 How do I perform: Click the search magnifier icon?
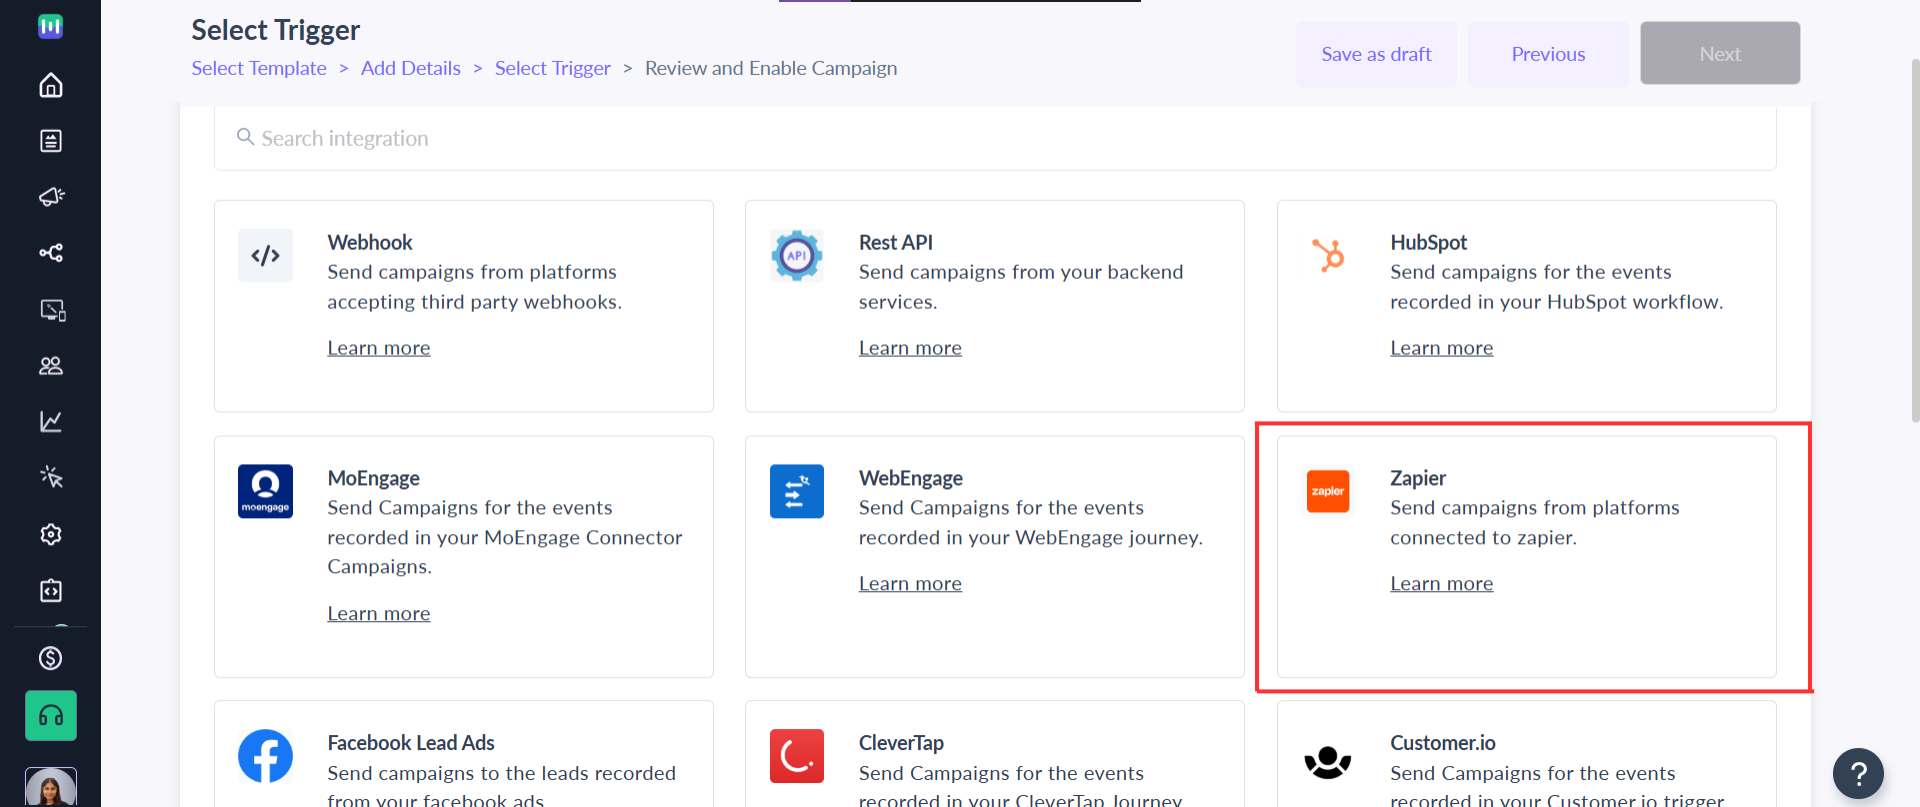pyautogui.click(x=245, y=137)
